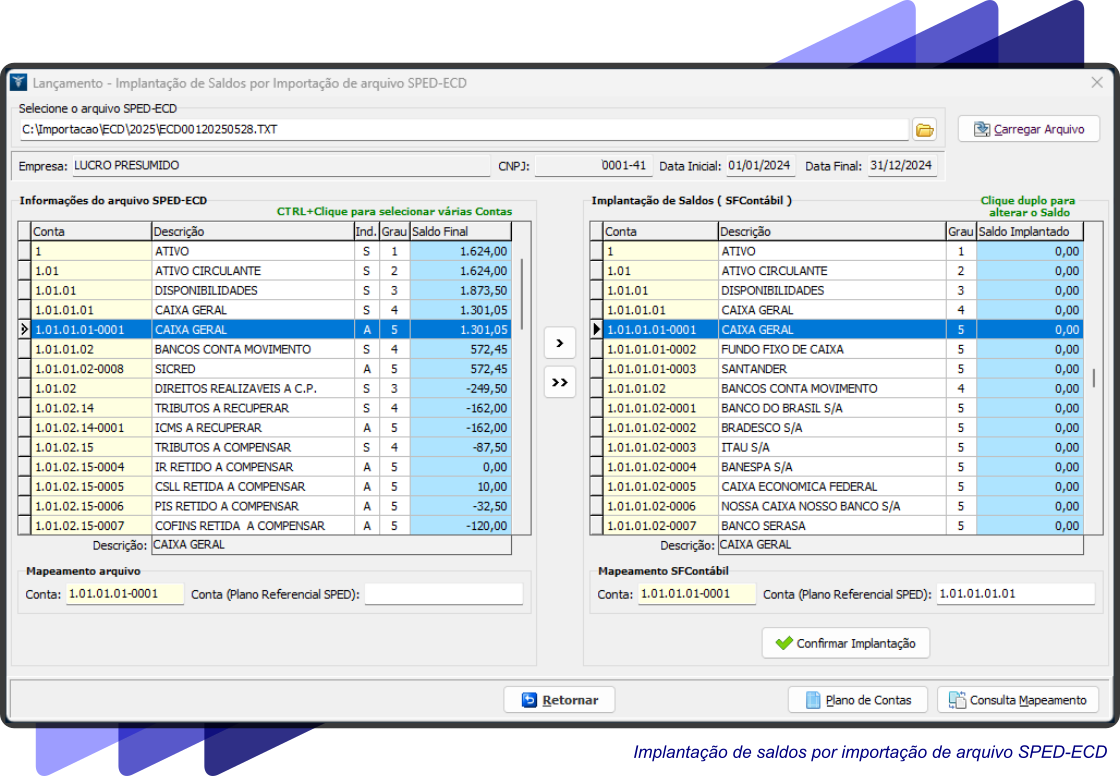Click the single arrow transfer button
The image size is (1120, 776).
pos(560,343)
